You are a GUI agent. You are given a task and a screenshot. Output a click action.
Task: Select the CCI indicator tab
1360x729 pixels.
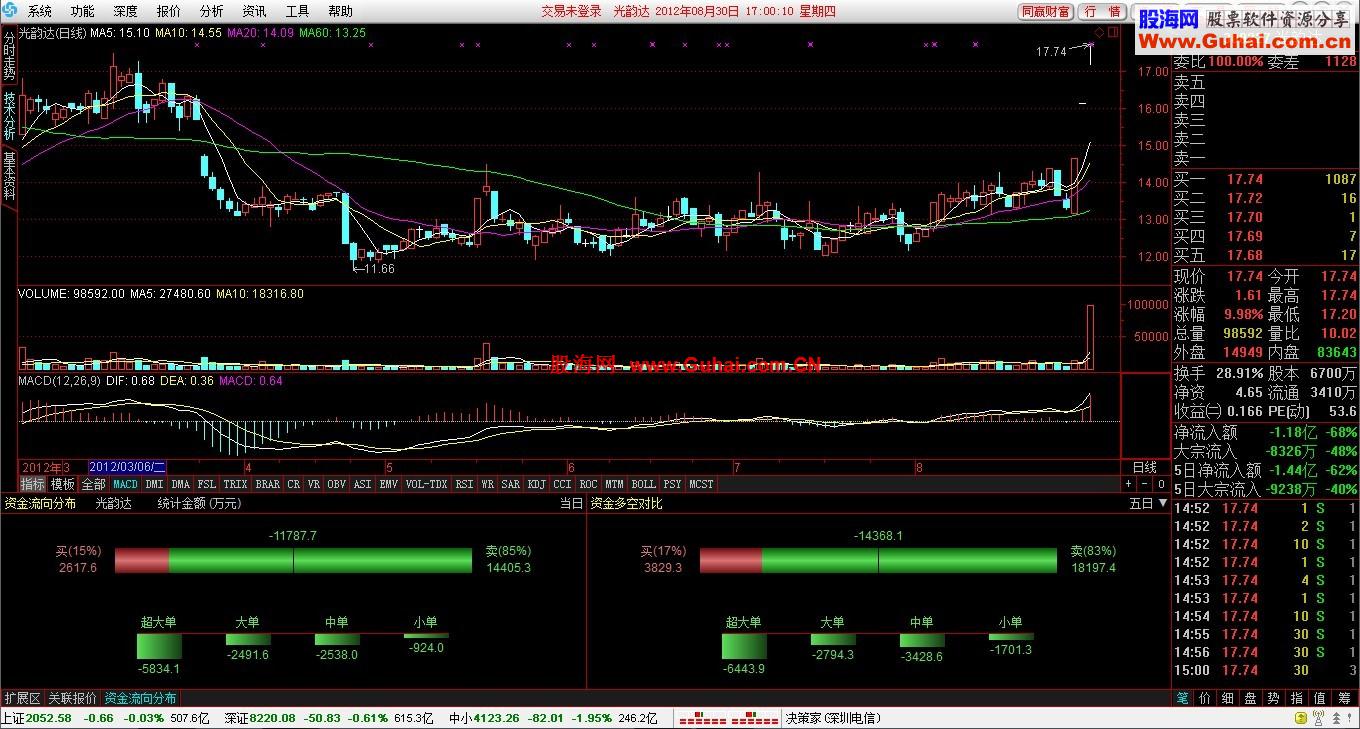563,484
